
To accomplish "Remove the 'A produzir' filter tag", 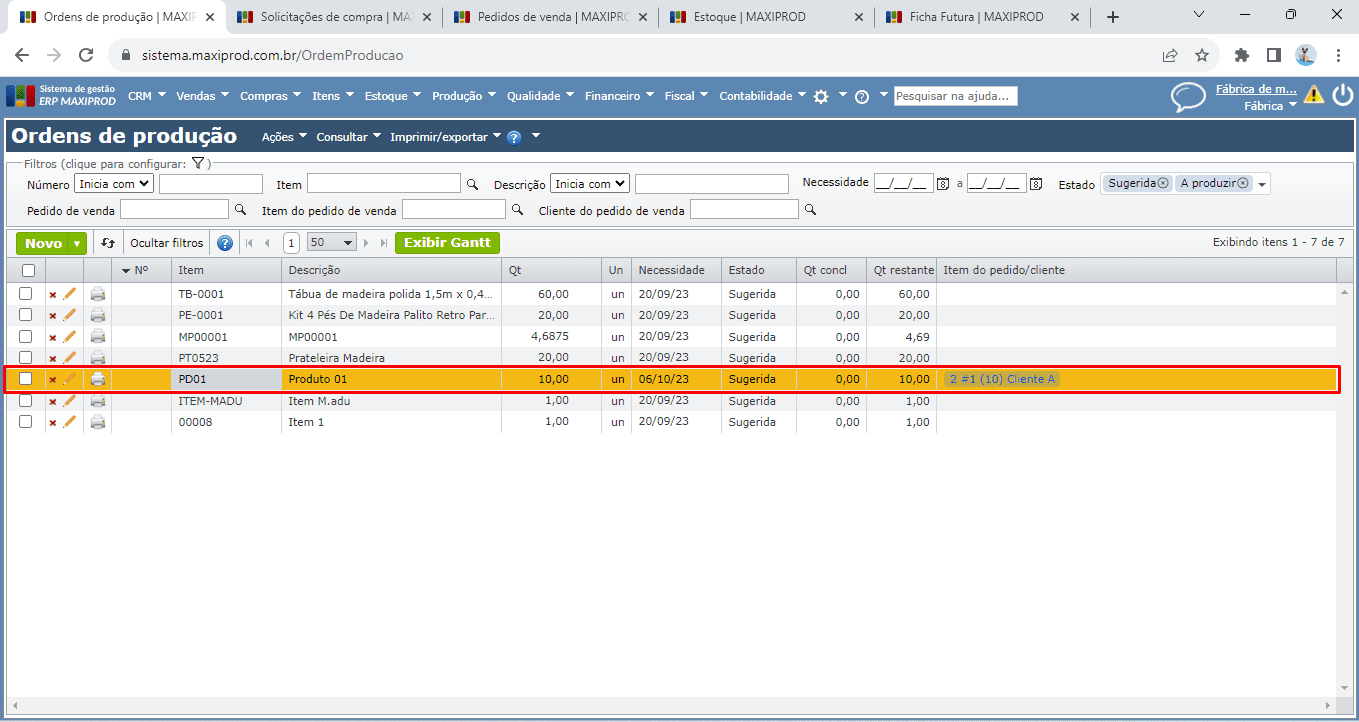I will tap(1243, 183).
